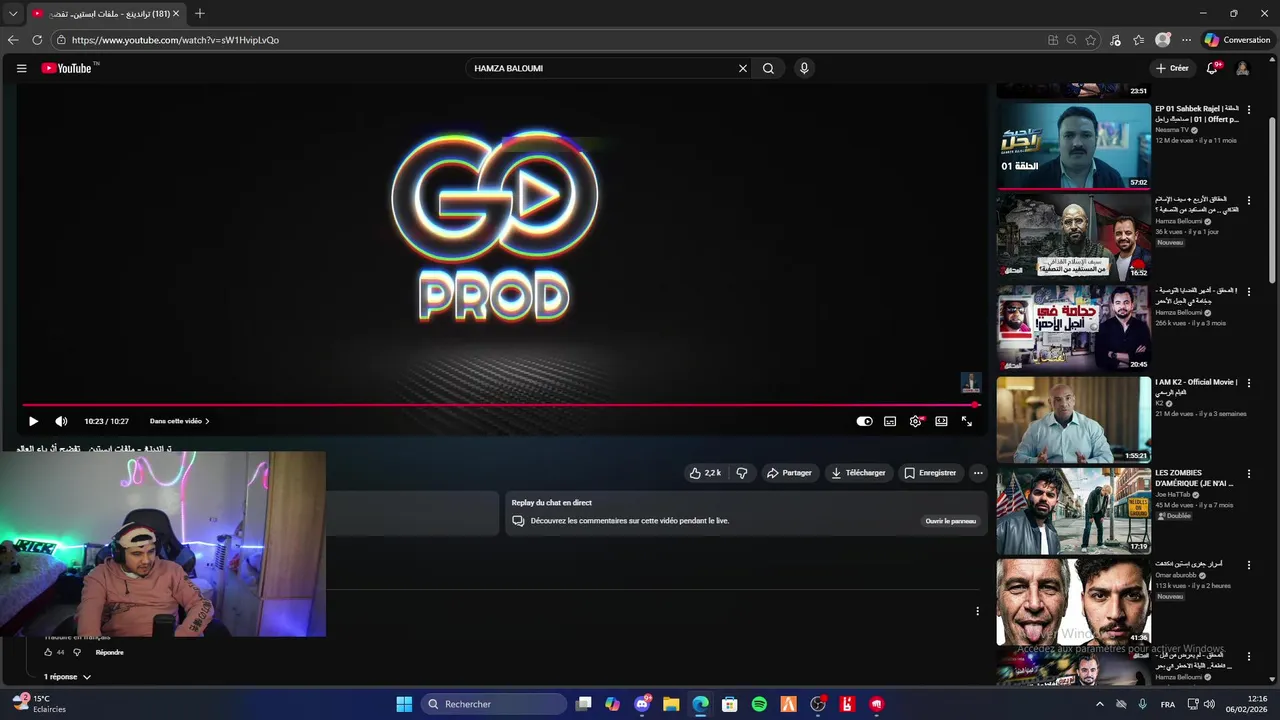
Task: Open more actions ellipsis beside Enregistrer
Action: coord(978,473)
